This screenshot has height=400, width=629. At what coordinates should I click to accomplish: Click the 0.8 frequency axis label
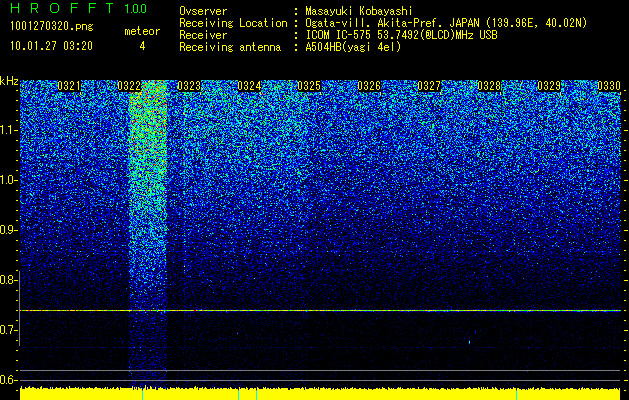click(8, 280)
